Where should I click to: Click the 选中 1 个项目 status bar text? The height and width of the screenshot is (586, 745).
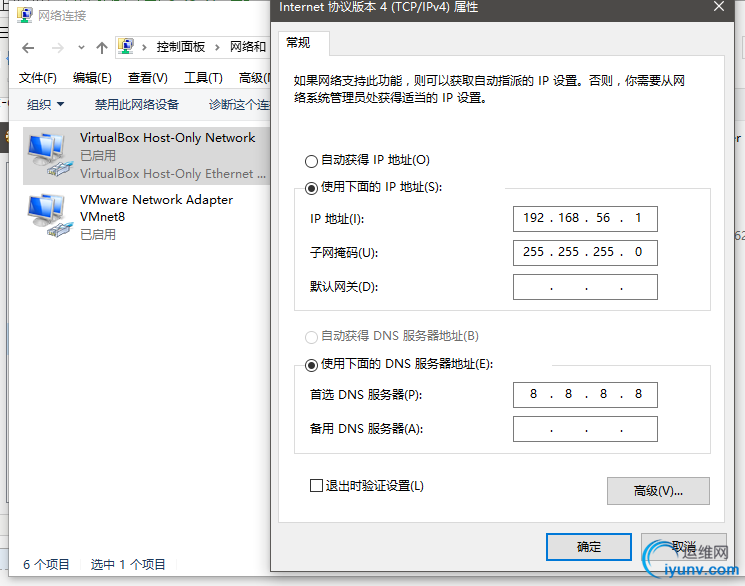tap(128, 564)
